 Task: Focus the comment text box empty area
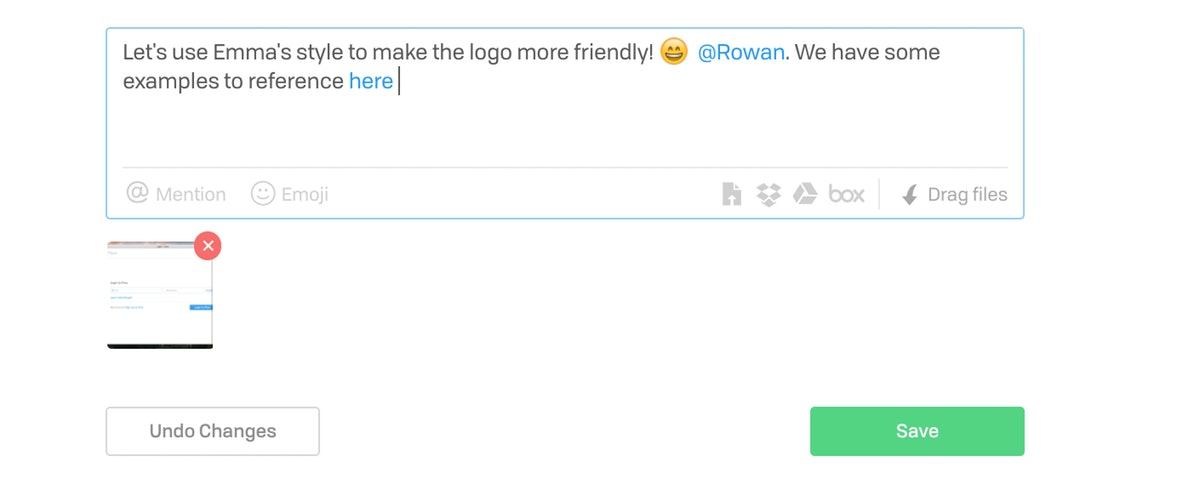coord(565,130)
